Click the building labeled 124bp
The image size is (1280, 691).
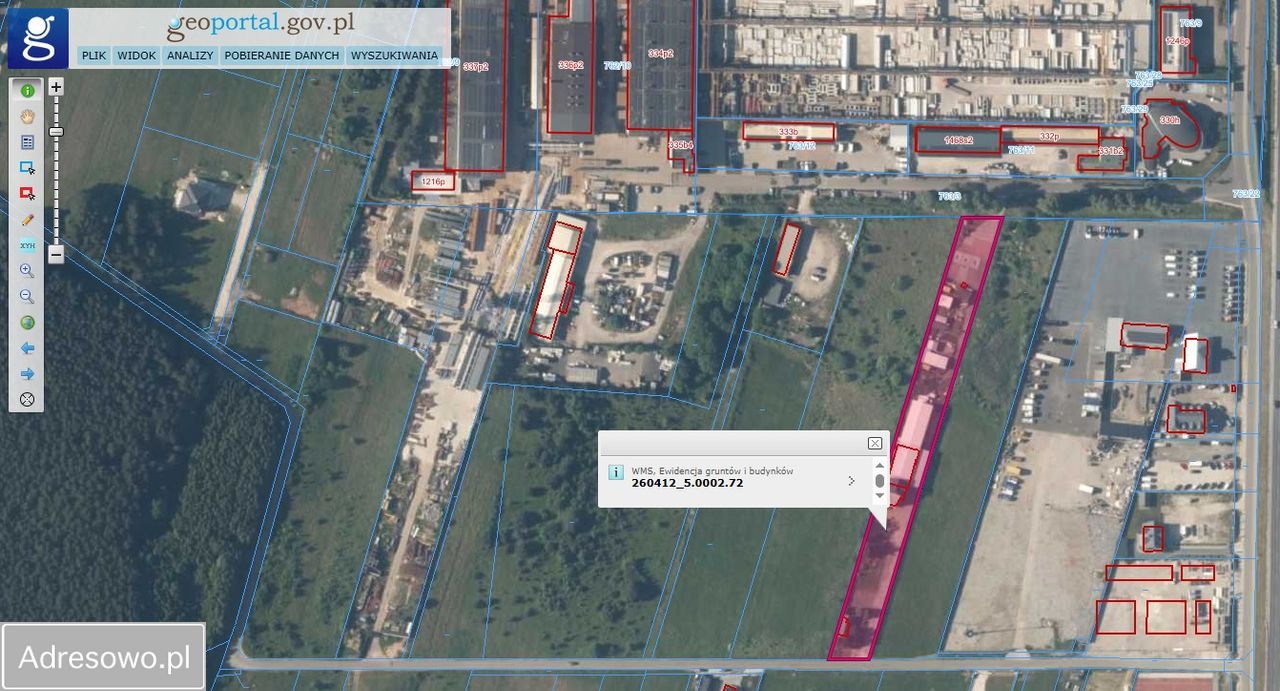(1177, 40)
